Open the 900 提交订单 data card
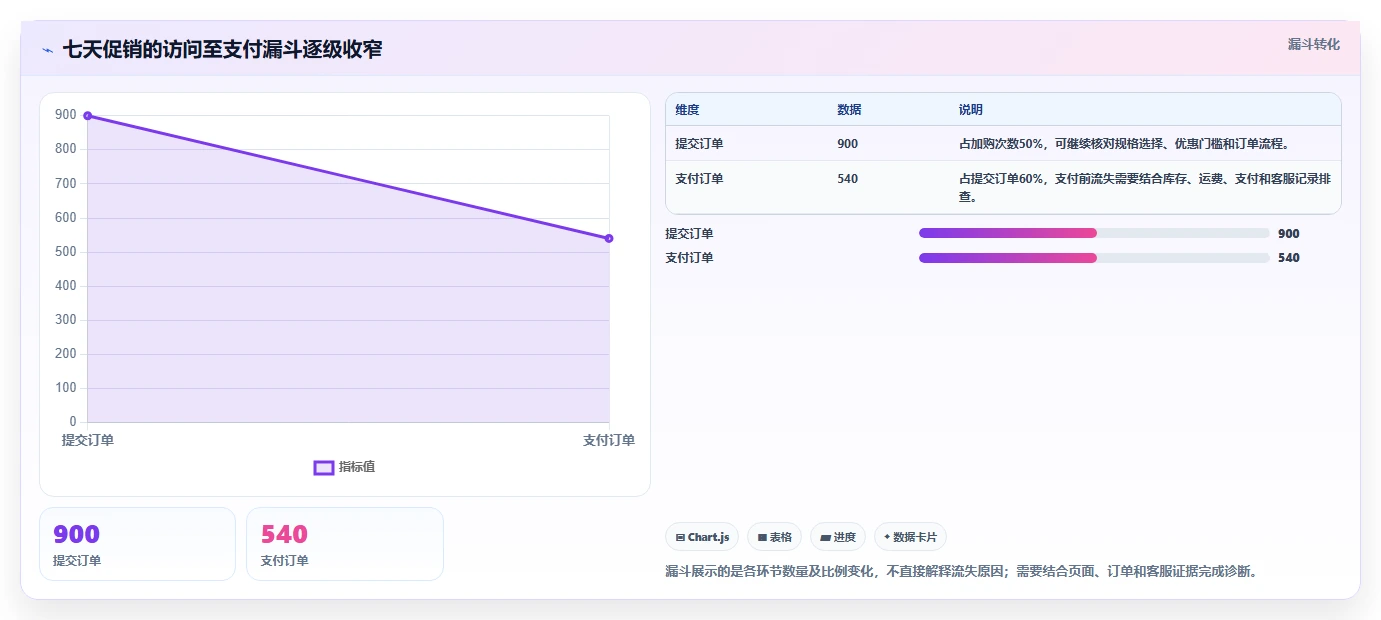The width and height of the screenshot is (1381, 620). (137, 544)
